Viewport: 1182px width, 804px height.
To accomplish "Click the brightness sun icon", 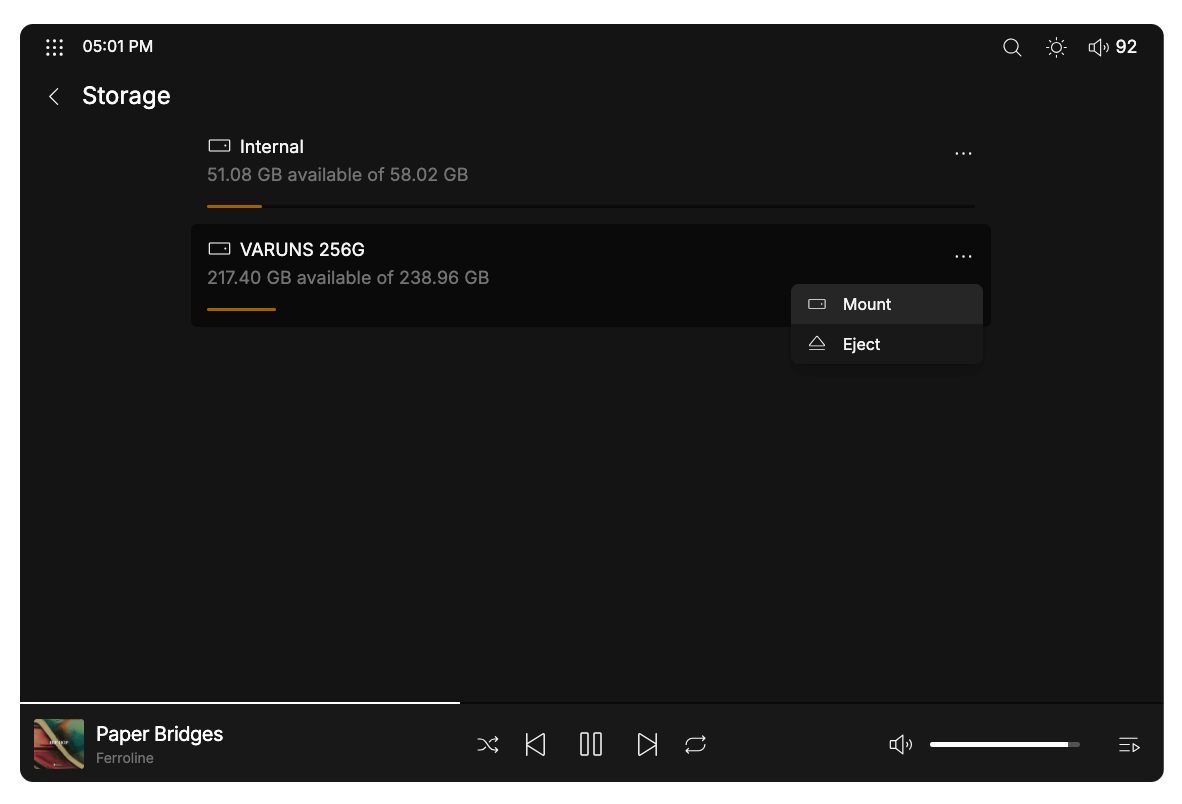I will click(1056, 47).
